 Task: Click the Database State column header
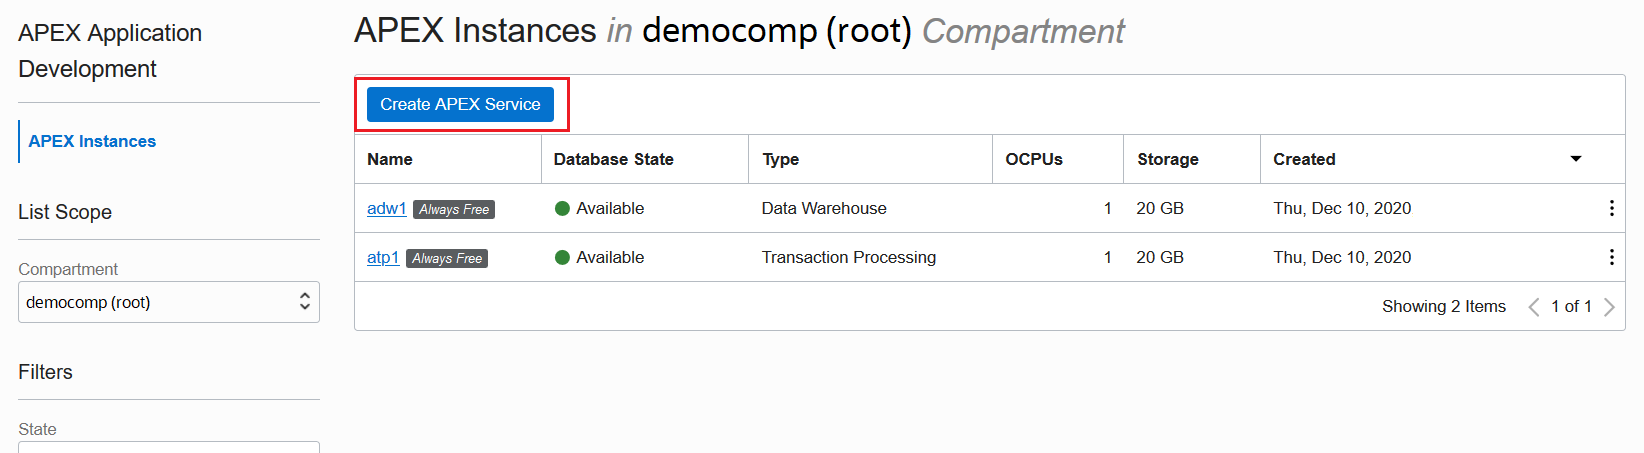point(613,159)
